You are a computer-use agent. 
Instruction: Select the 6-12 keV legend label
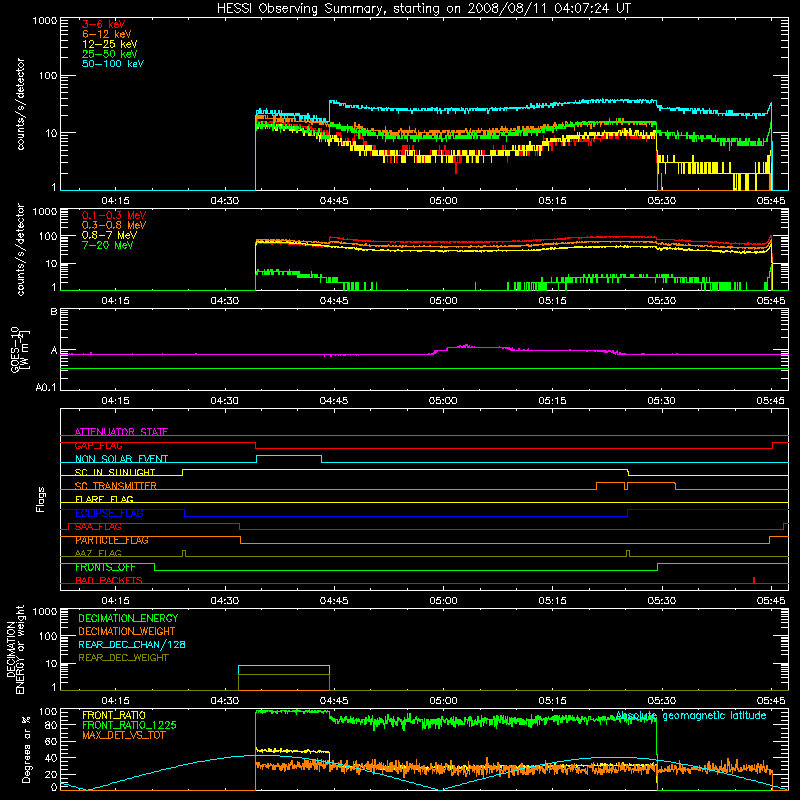107,34
